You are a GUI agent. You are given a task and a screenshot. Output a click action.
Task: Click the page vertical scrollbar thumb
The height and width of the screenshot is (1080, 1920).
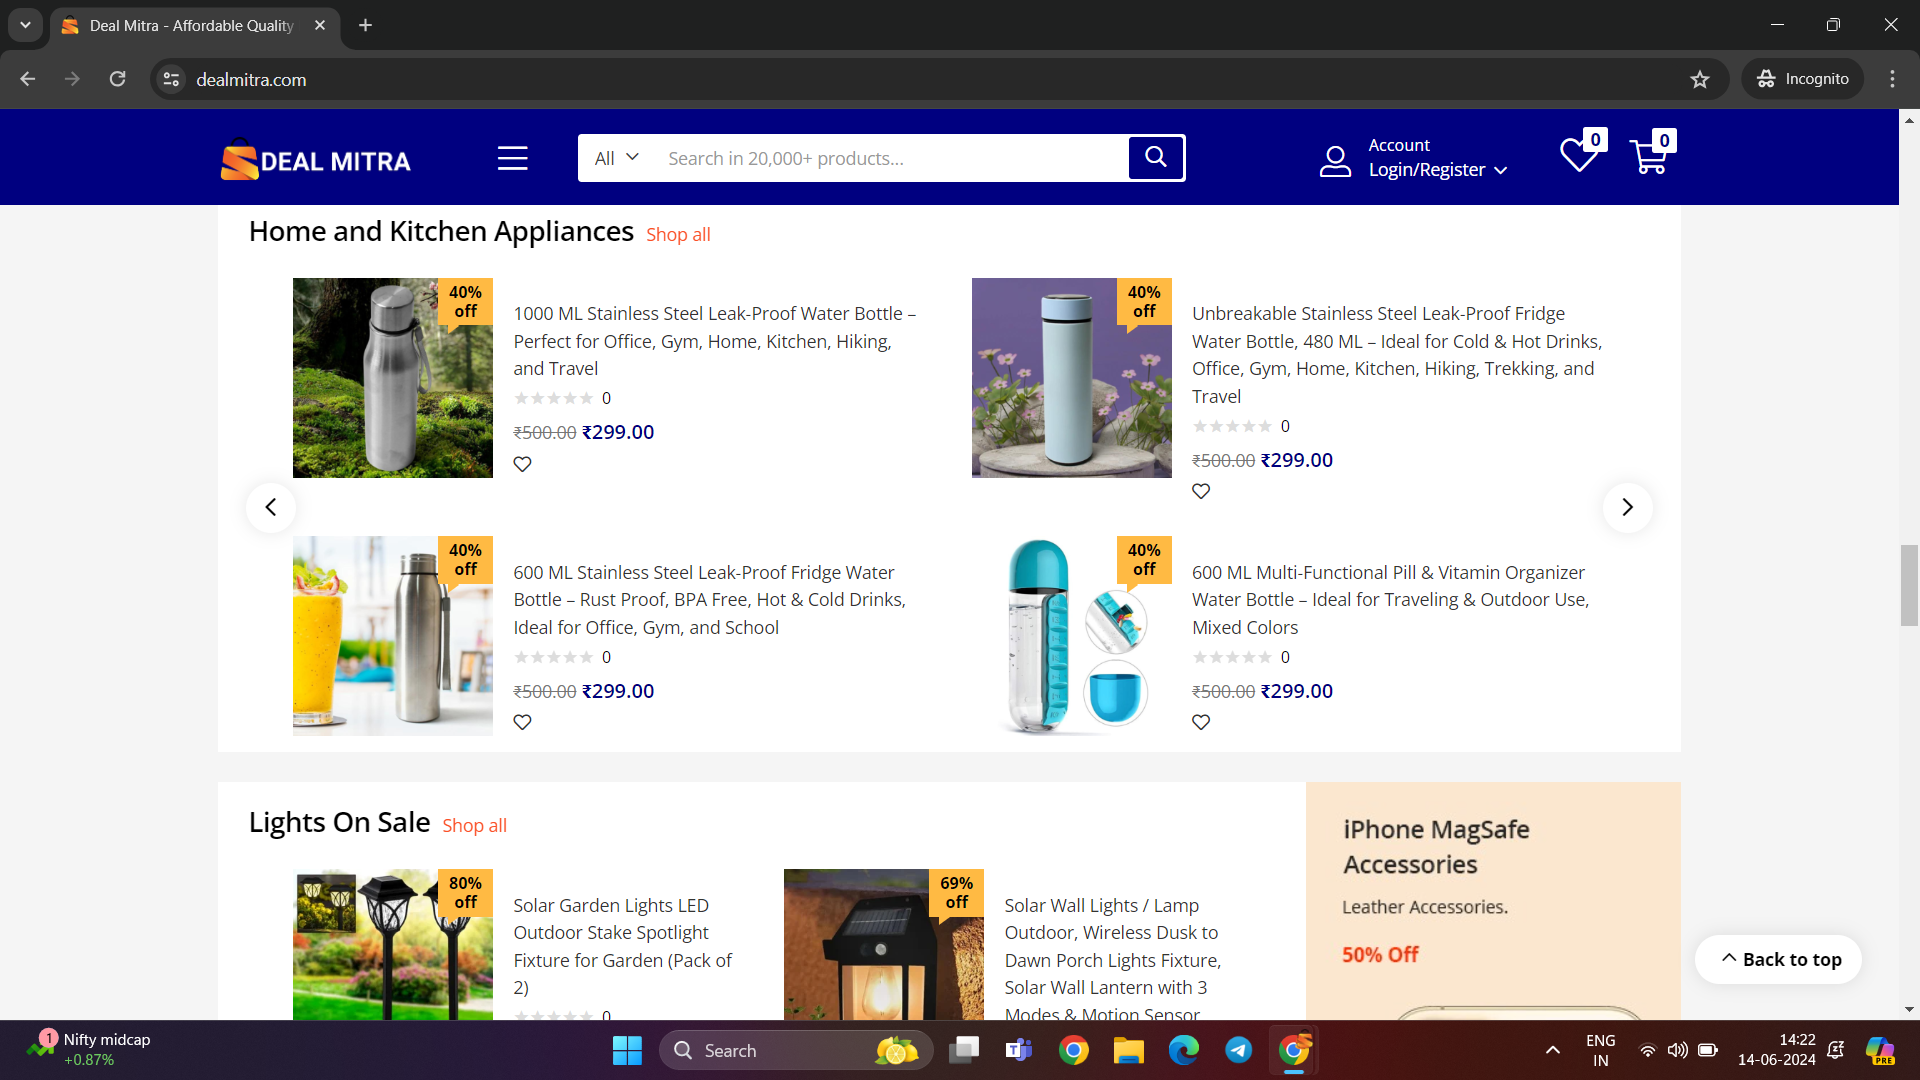[x=1909, y=585]
